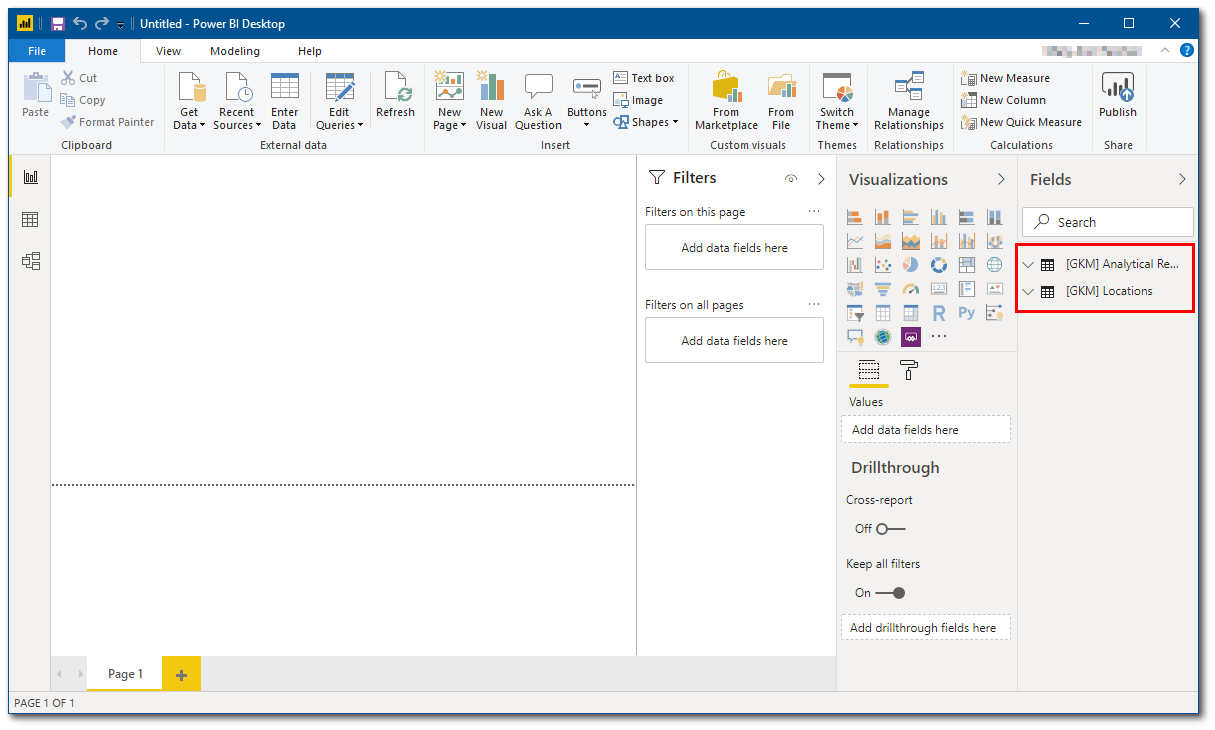This screenshot has width=1215, height=730.
Task: Expand the [GKM] Locations table
Action: coord(1028,292)
